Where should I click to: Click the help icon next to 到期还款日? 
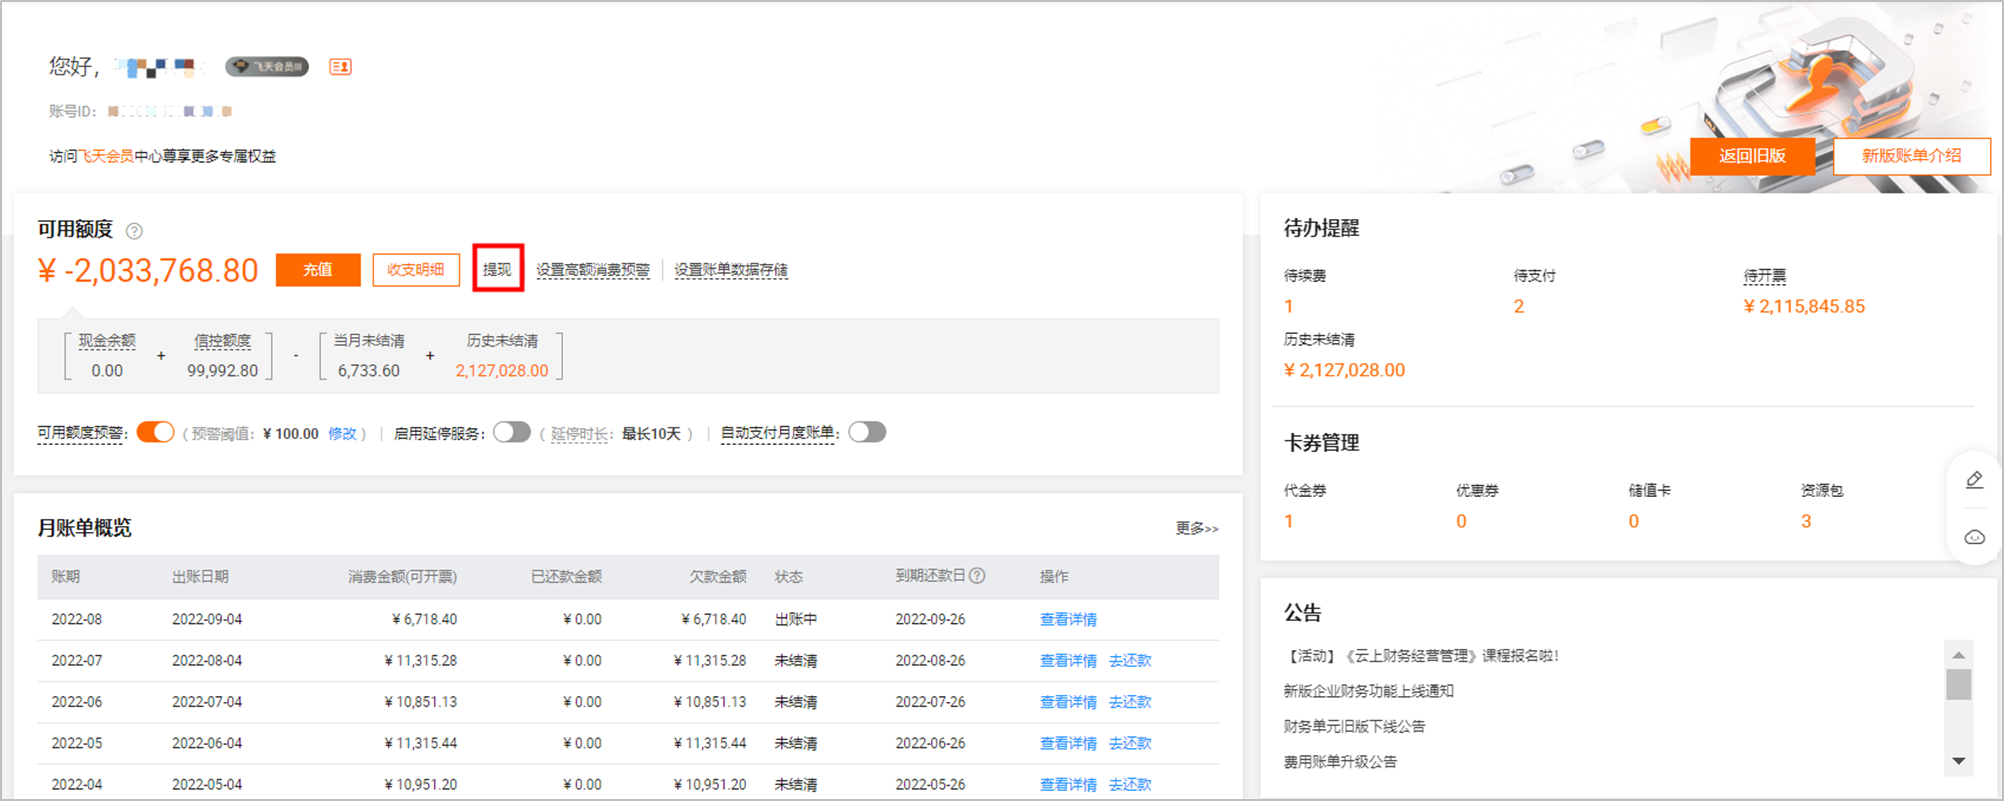click(977, 576)
